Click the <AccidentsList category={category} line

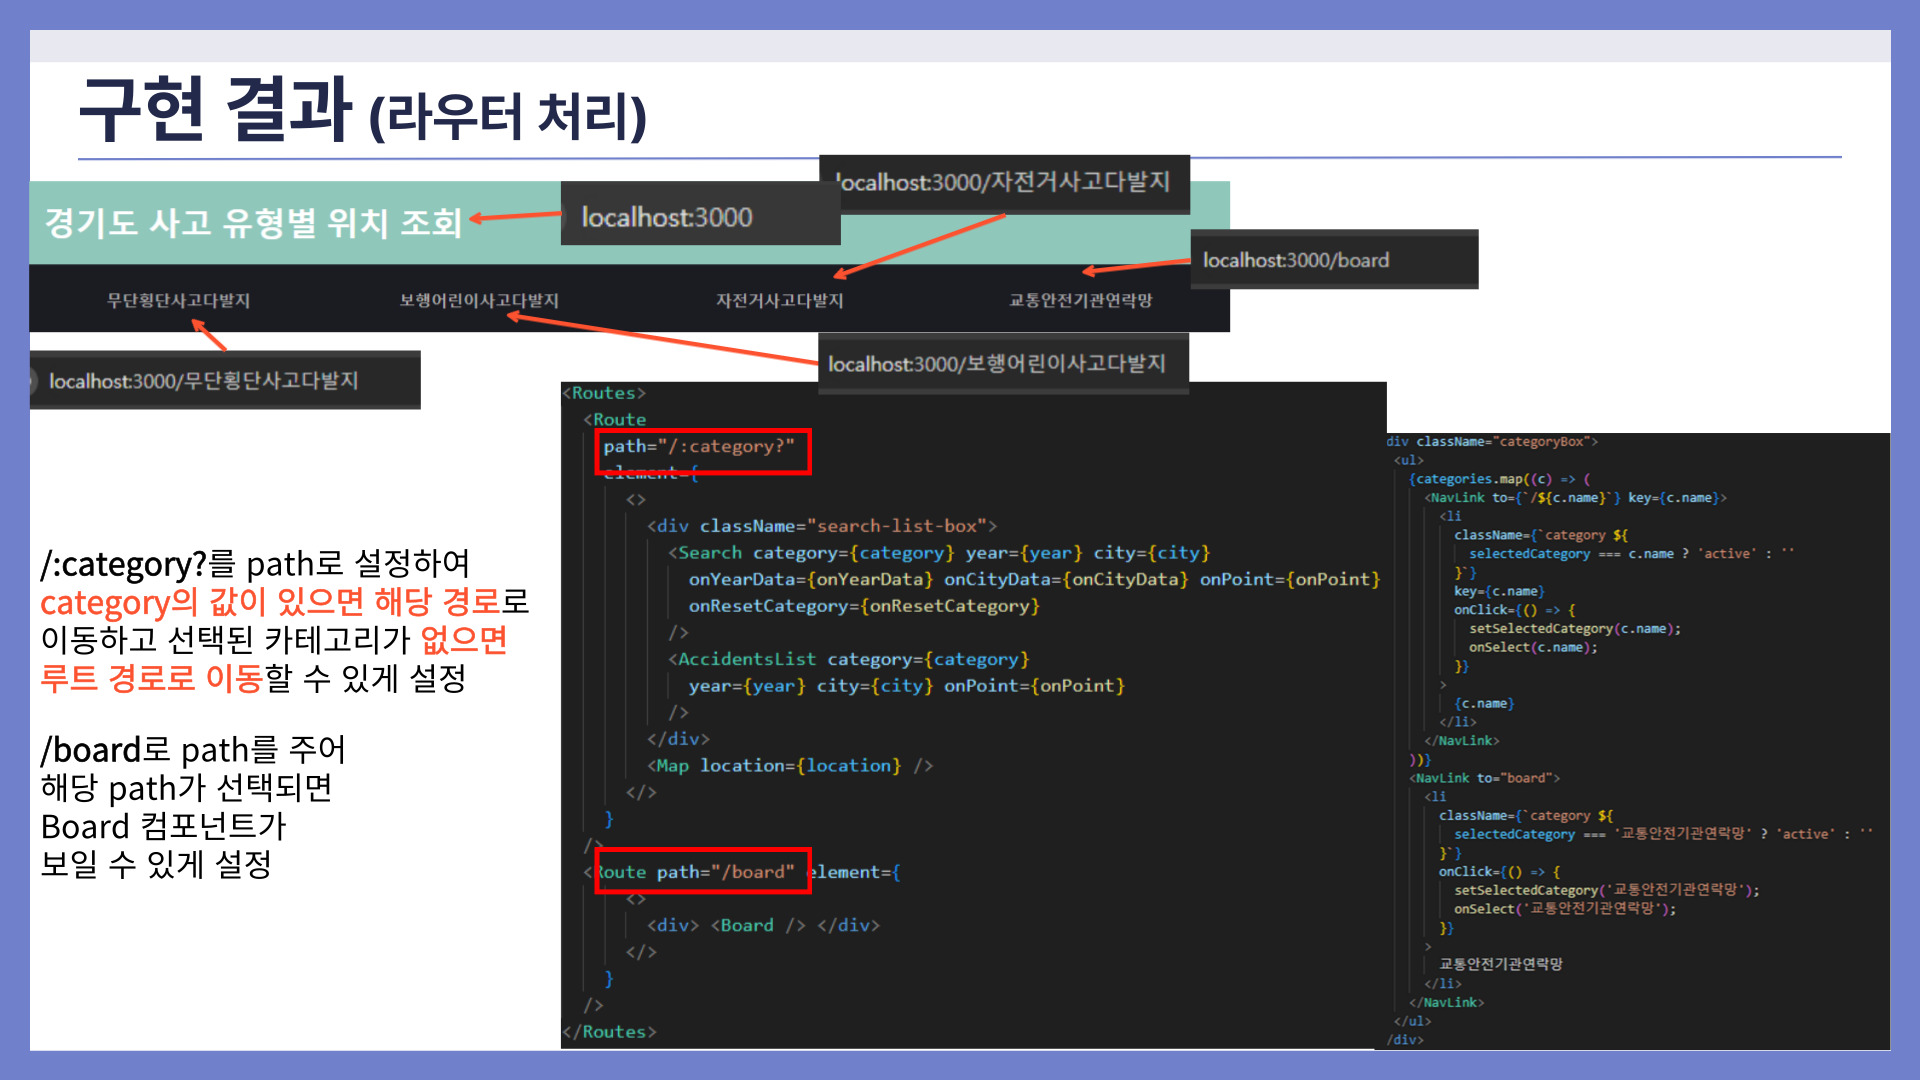coord(849,659)
